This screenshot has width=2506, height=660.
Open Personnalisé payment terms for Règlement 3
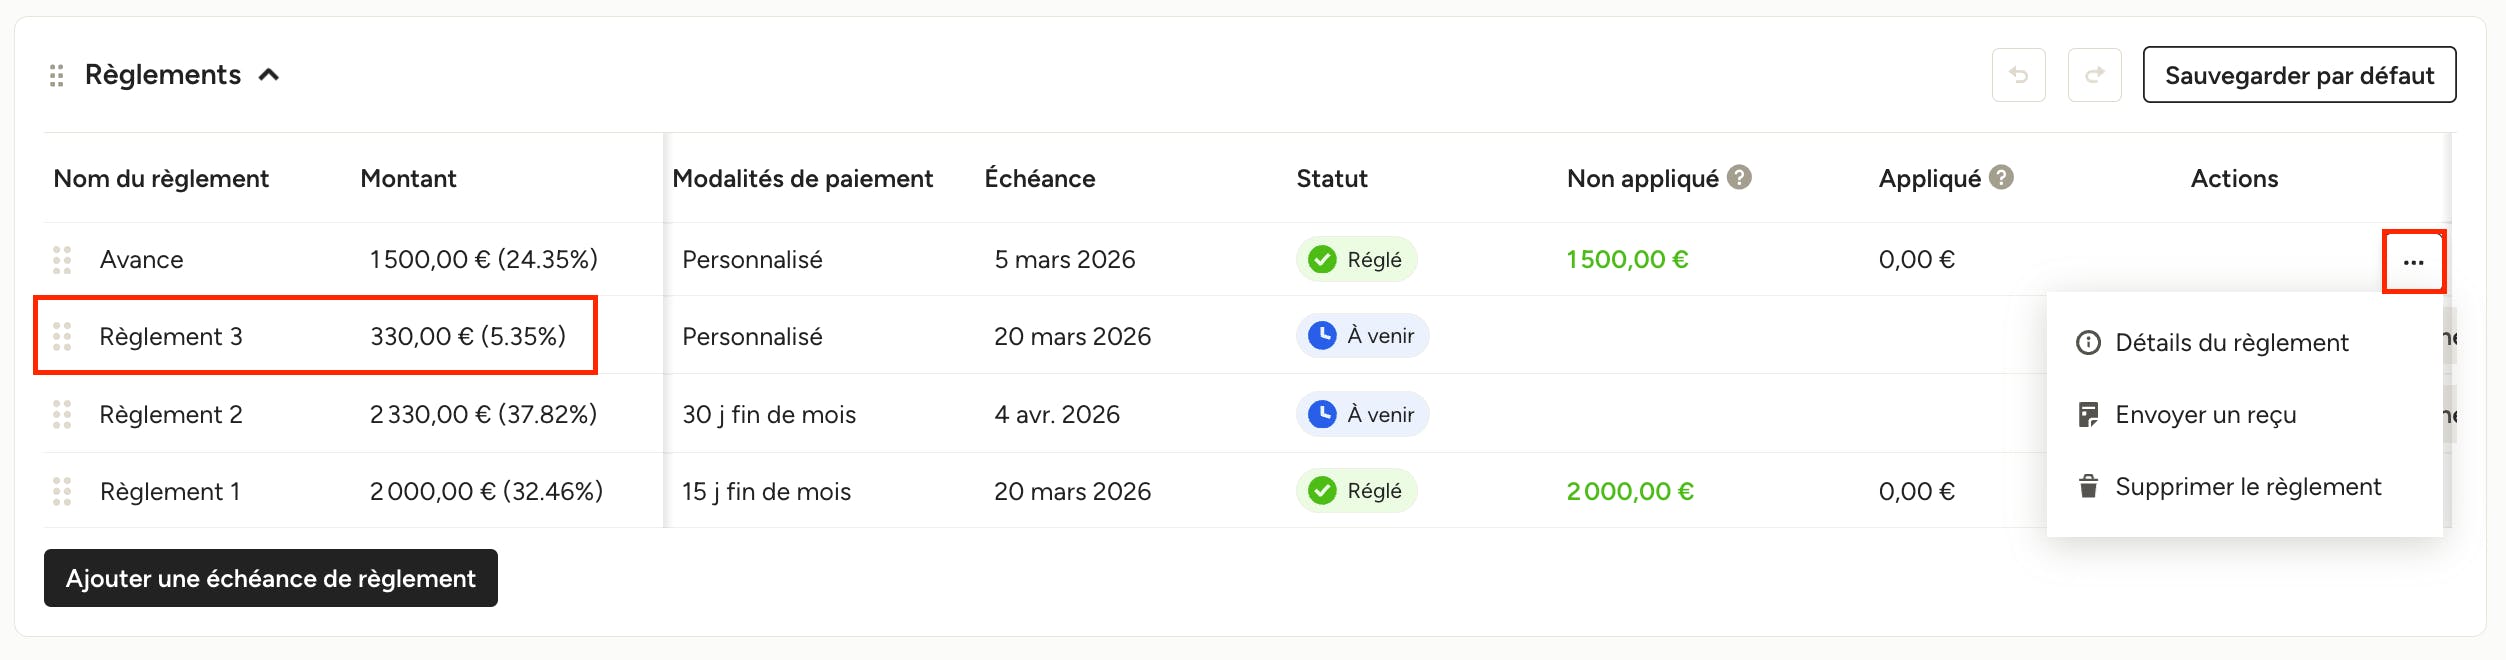point(752,337)
